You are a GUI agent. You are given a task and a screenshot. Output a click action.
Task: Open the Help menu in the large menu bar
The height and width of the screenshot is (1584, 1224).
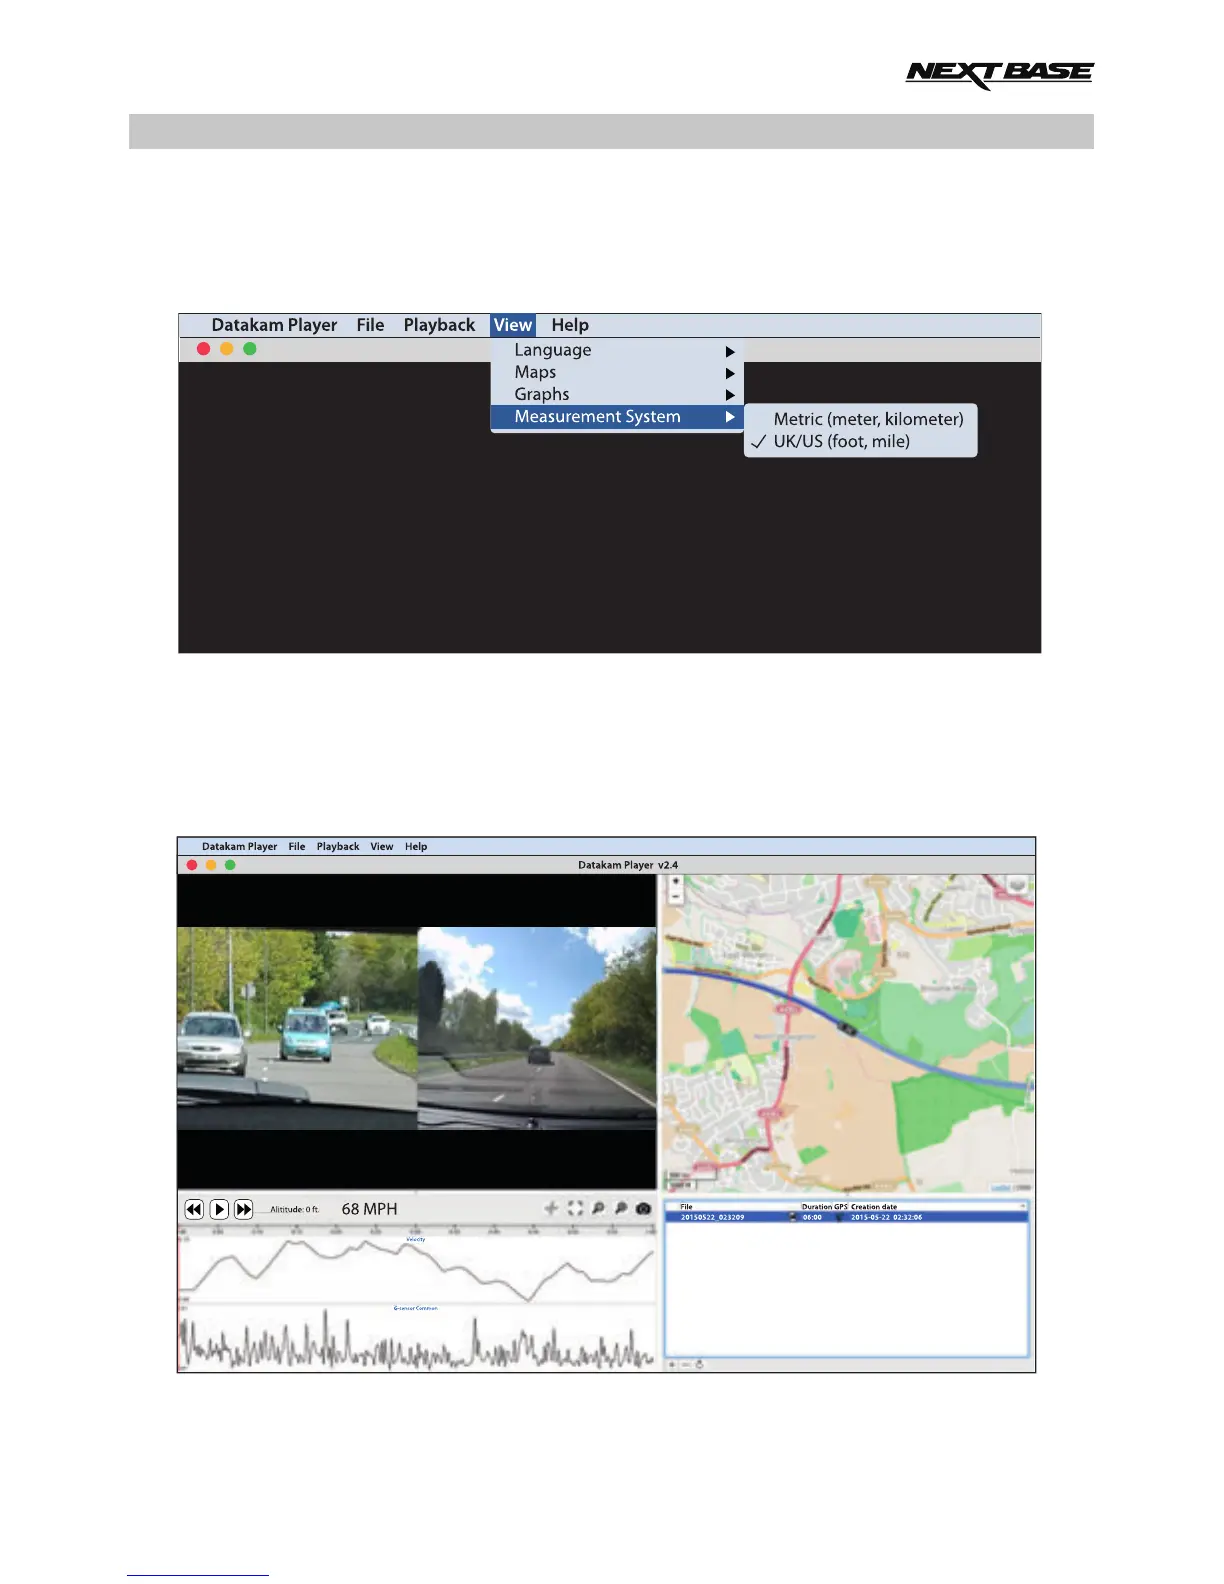[x=570, y=325]
